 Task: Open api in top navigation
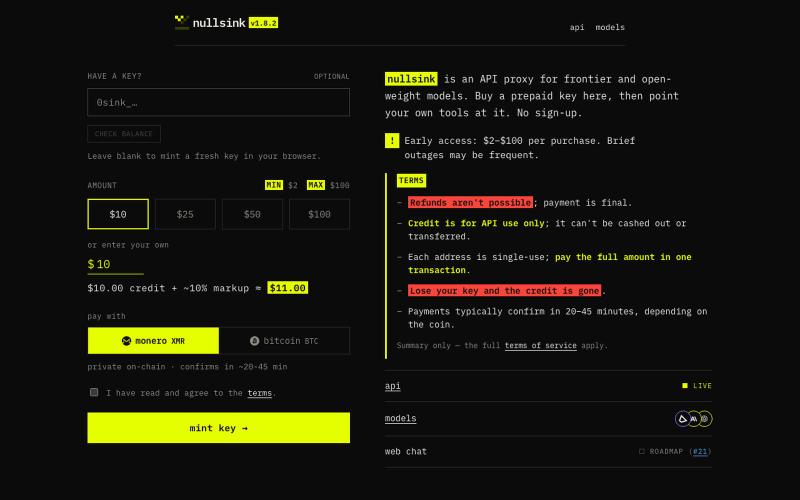[577, 28]
